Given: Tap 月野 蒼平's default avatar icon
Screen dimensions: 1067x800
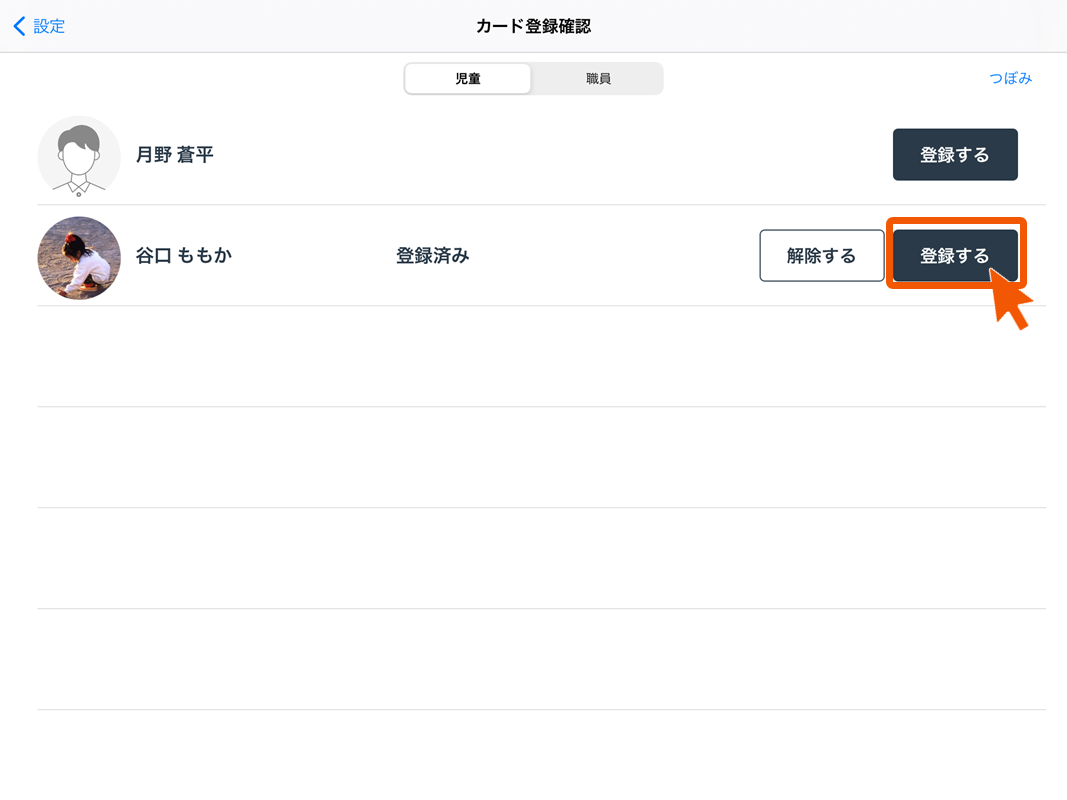Looking at the screenshot, I should 79,156.
